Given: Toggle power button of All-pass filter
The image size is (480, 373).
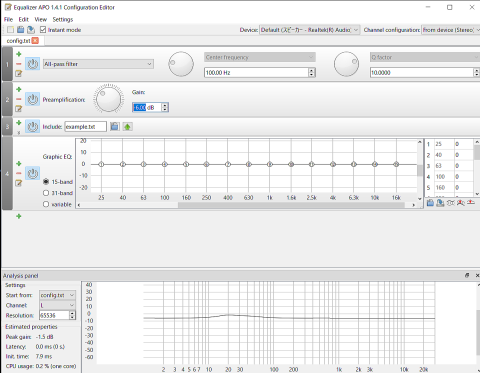Looking at the screenshot, I should (32, 64).
